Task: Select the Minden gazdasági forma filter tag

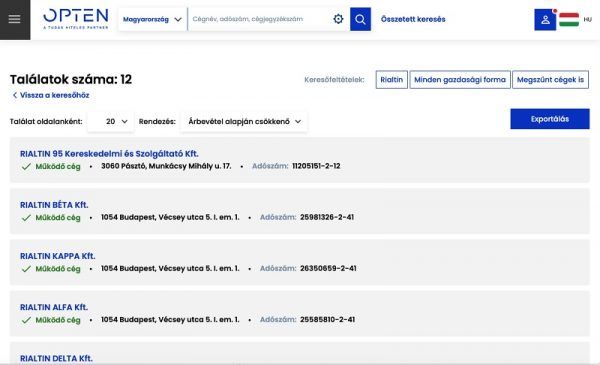Action: (460, 80)
